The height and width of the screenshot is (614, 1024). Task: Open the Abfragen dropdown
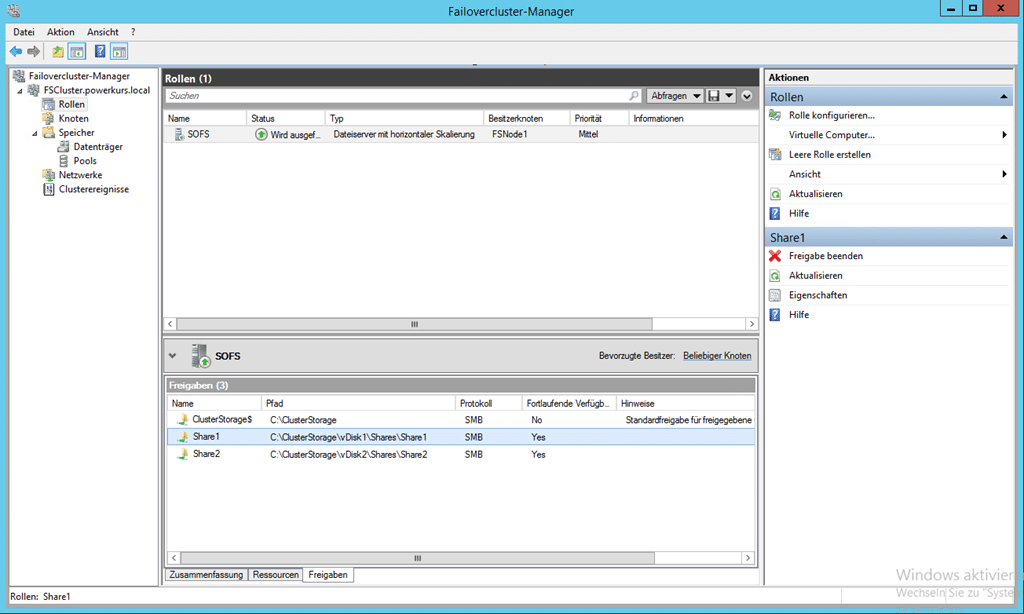(675, 96)
